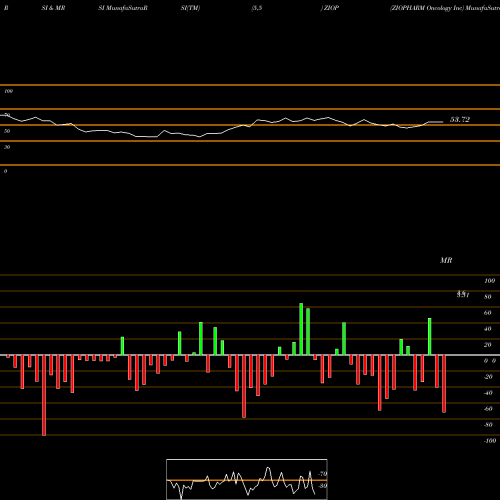Click the SI MunafaSutraR header text
This screenshot has height=500, width=500.
pos(123,8)
